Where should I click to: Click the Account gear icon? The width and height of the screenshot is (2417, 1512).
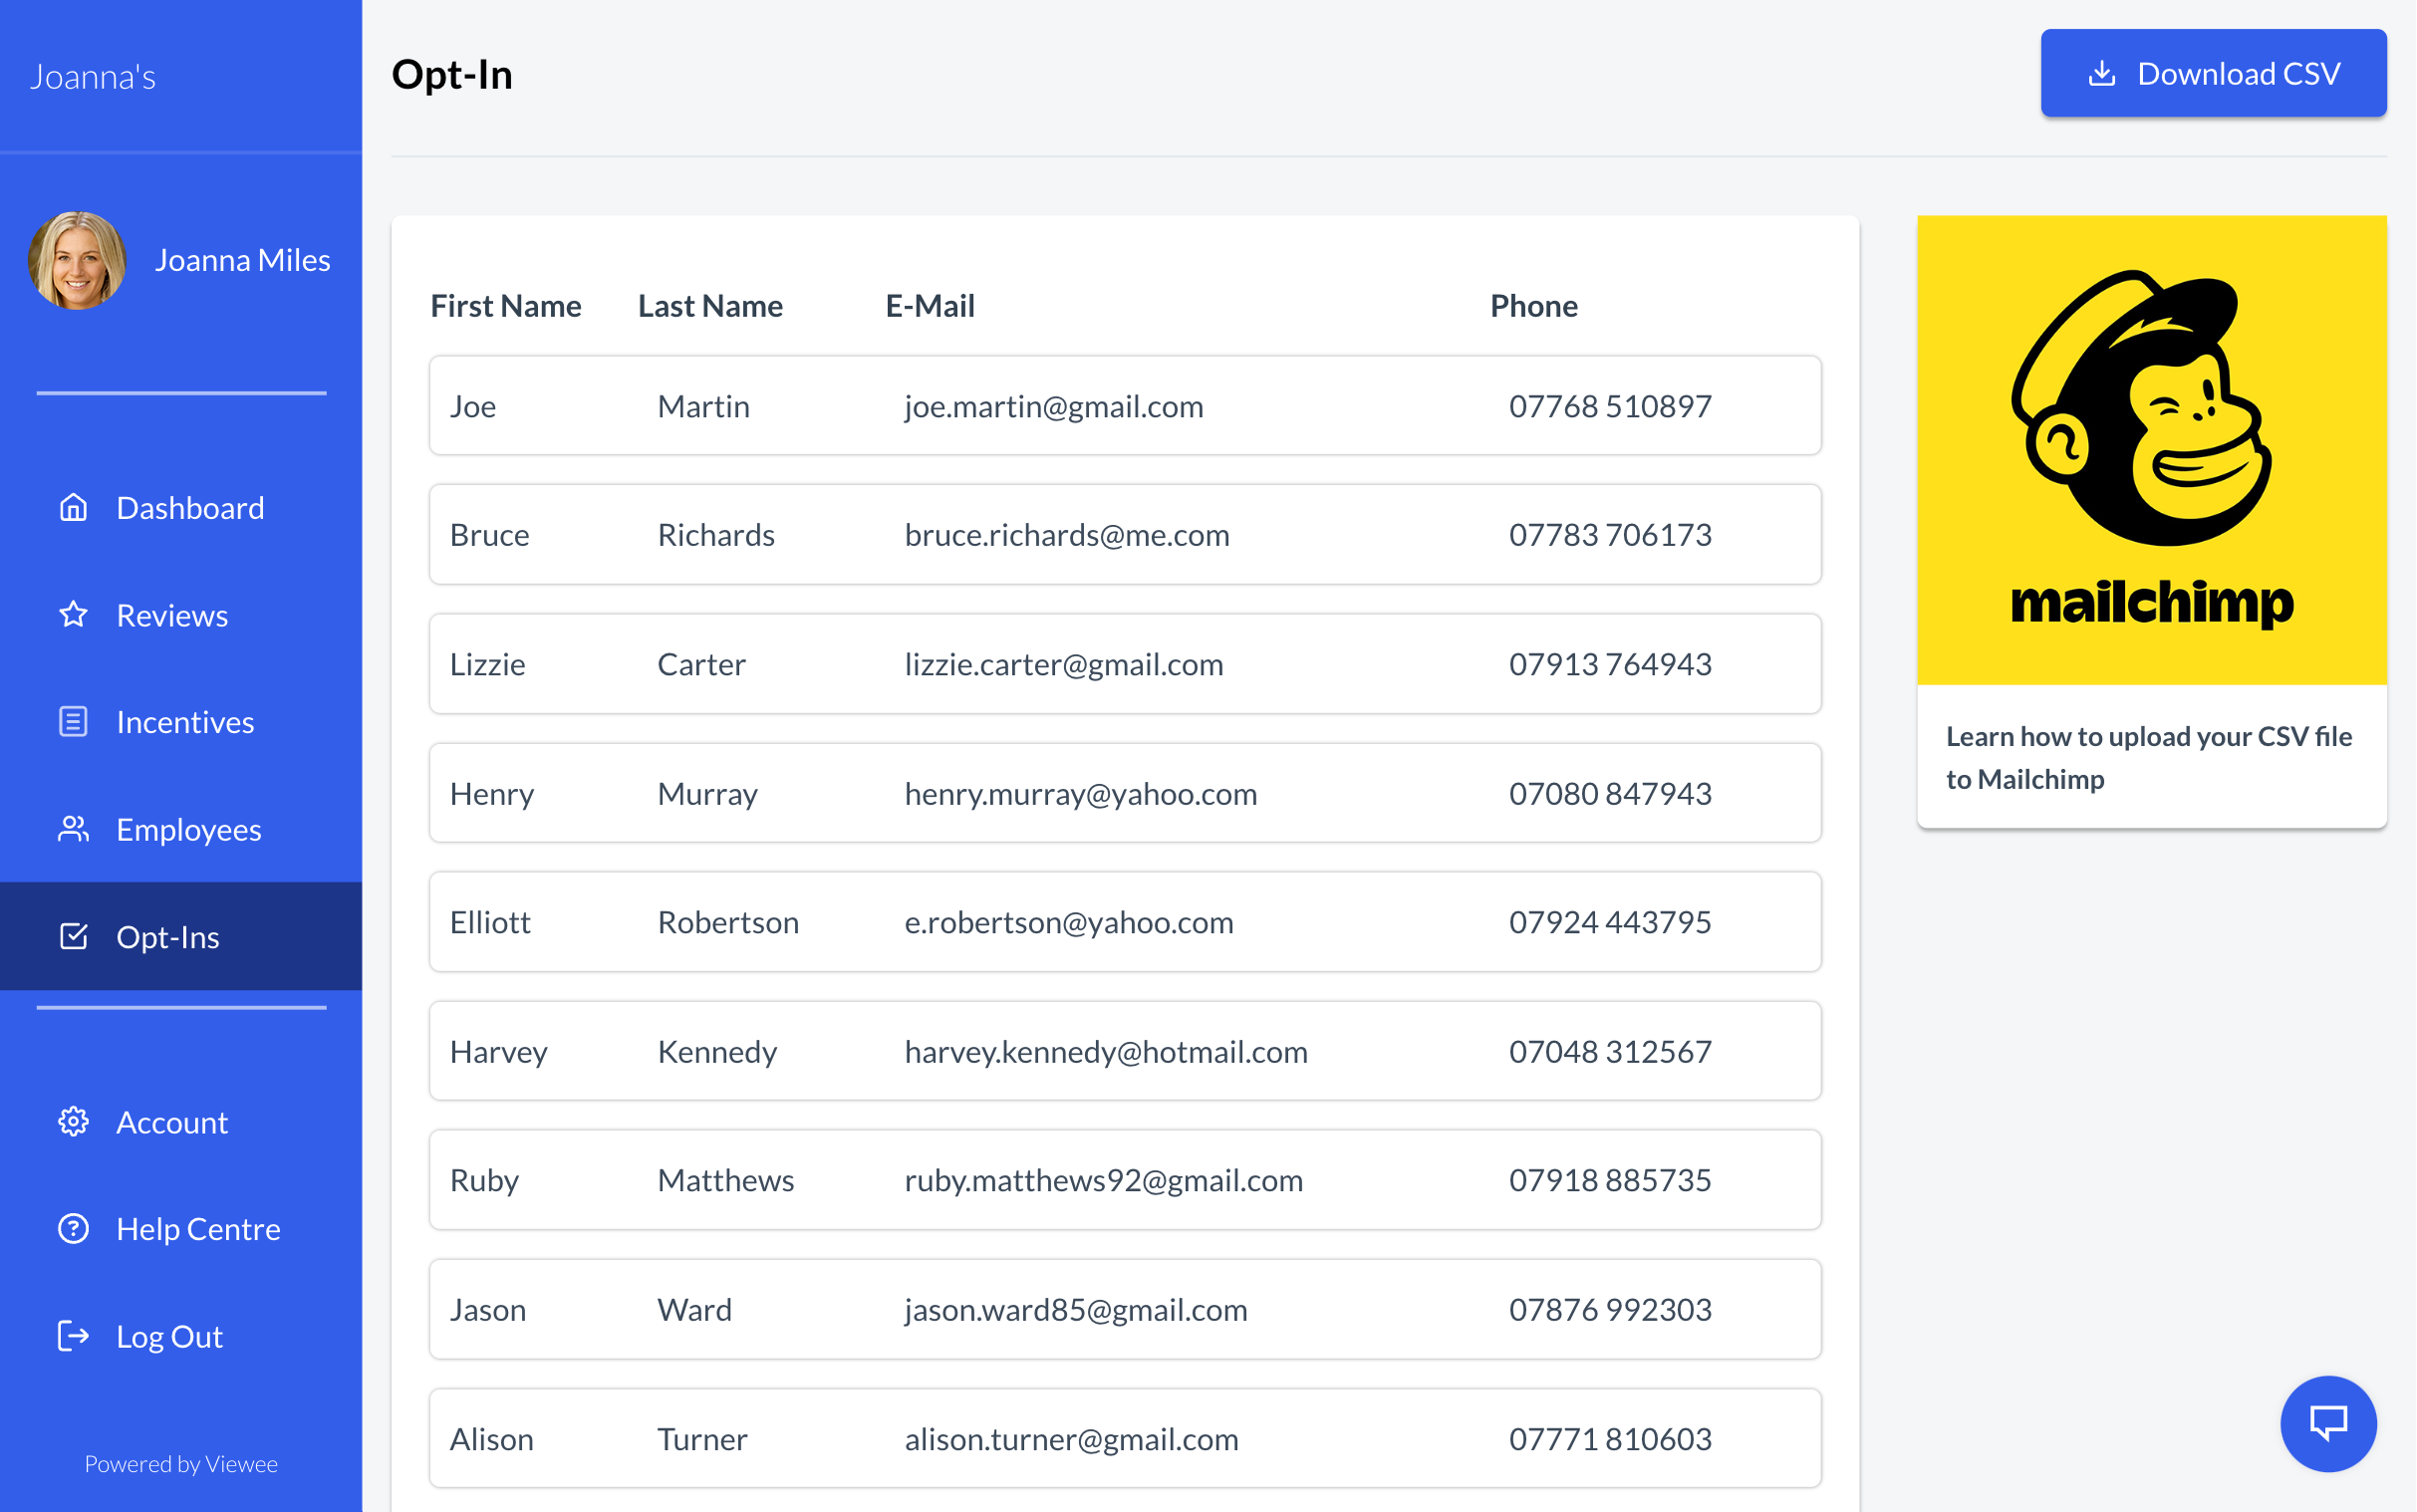[x=73, y=1122]
